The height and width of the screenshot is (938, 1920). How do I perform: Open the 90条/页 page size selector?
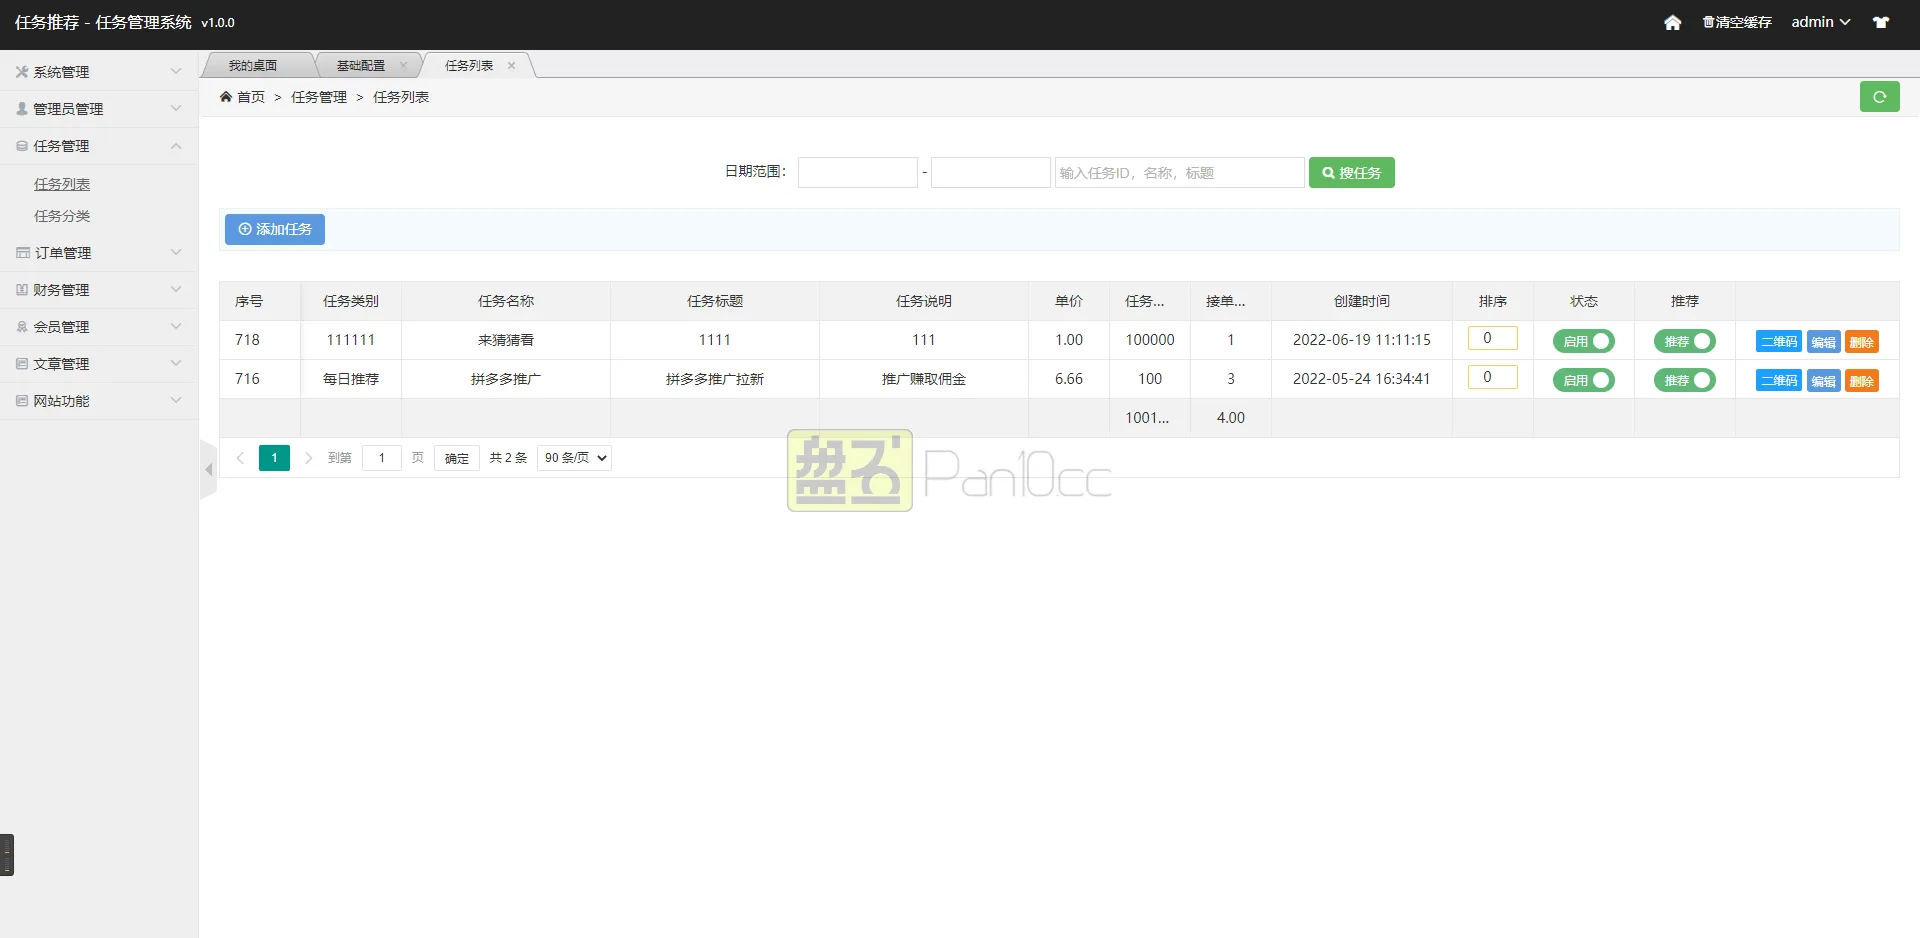coord(573,457)
